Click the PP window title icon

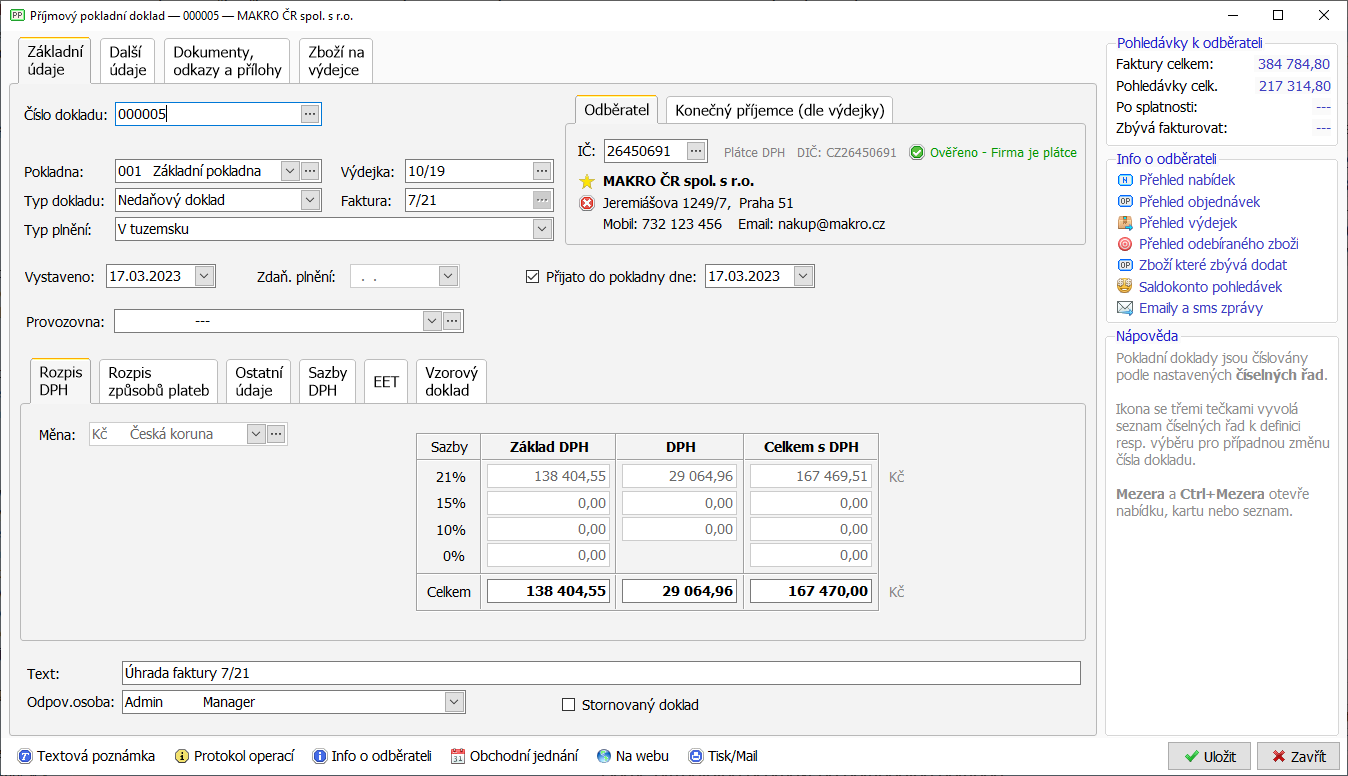(16, 16)
